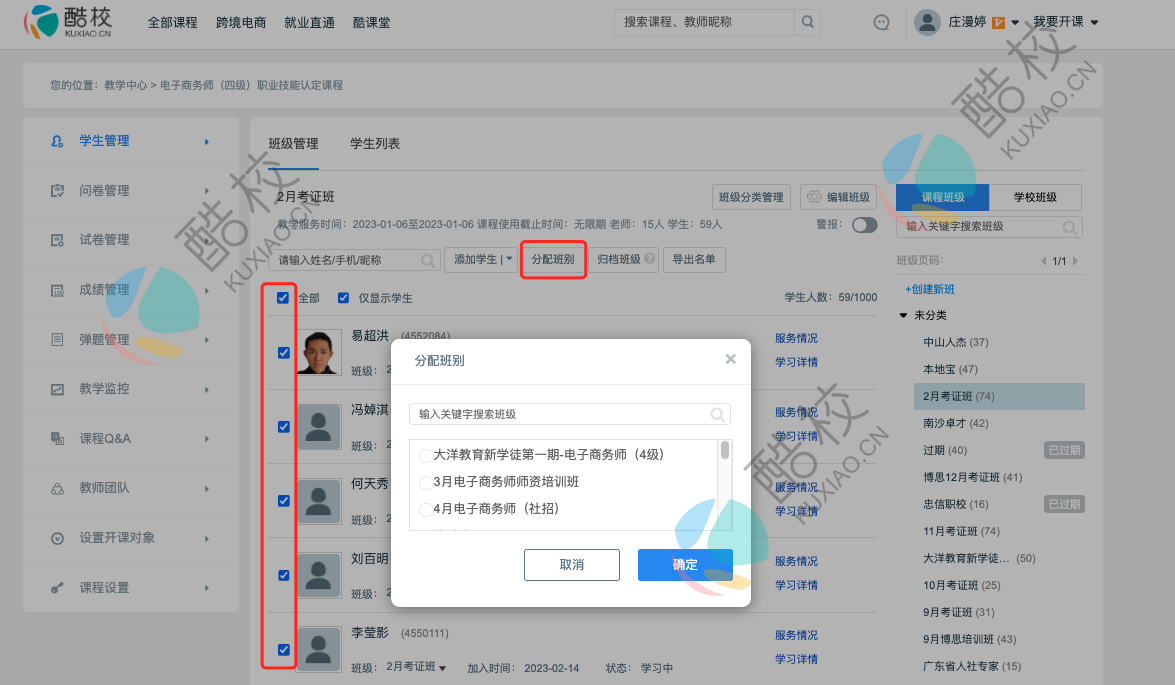The width and height of the screenshot is (1175, 685).
Task: Go to next class page arrow
Action: tap(1075, 261)
